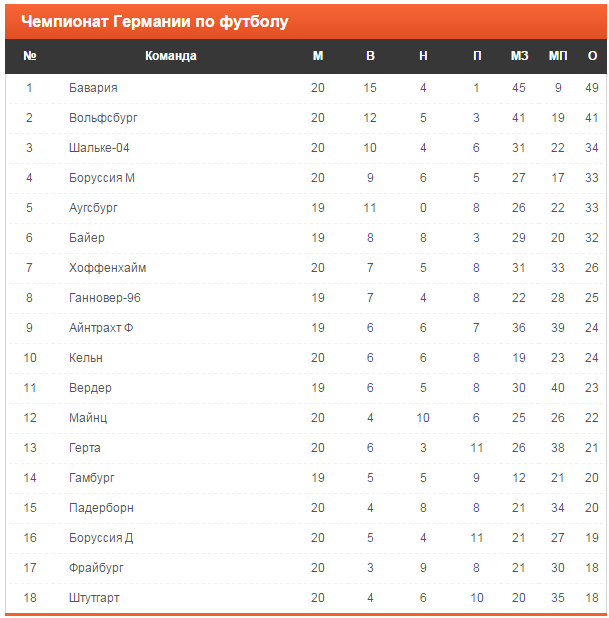
Task: Click Айнтрахт Ф in the list
Action: coord(101,328)
